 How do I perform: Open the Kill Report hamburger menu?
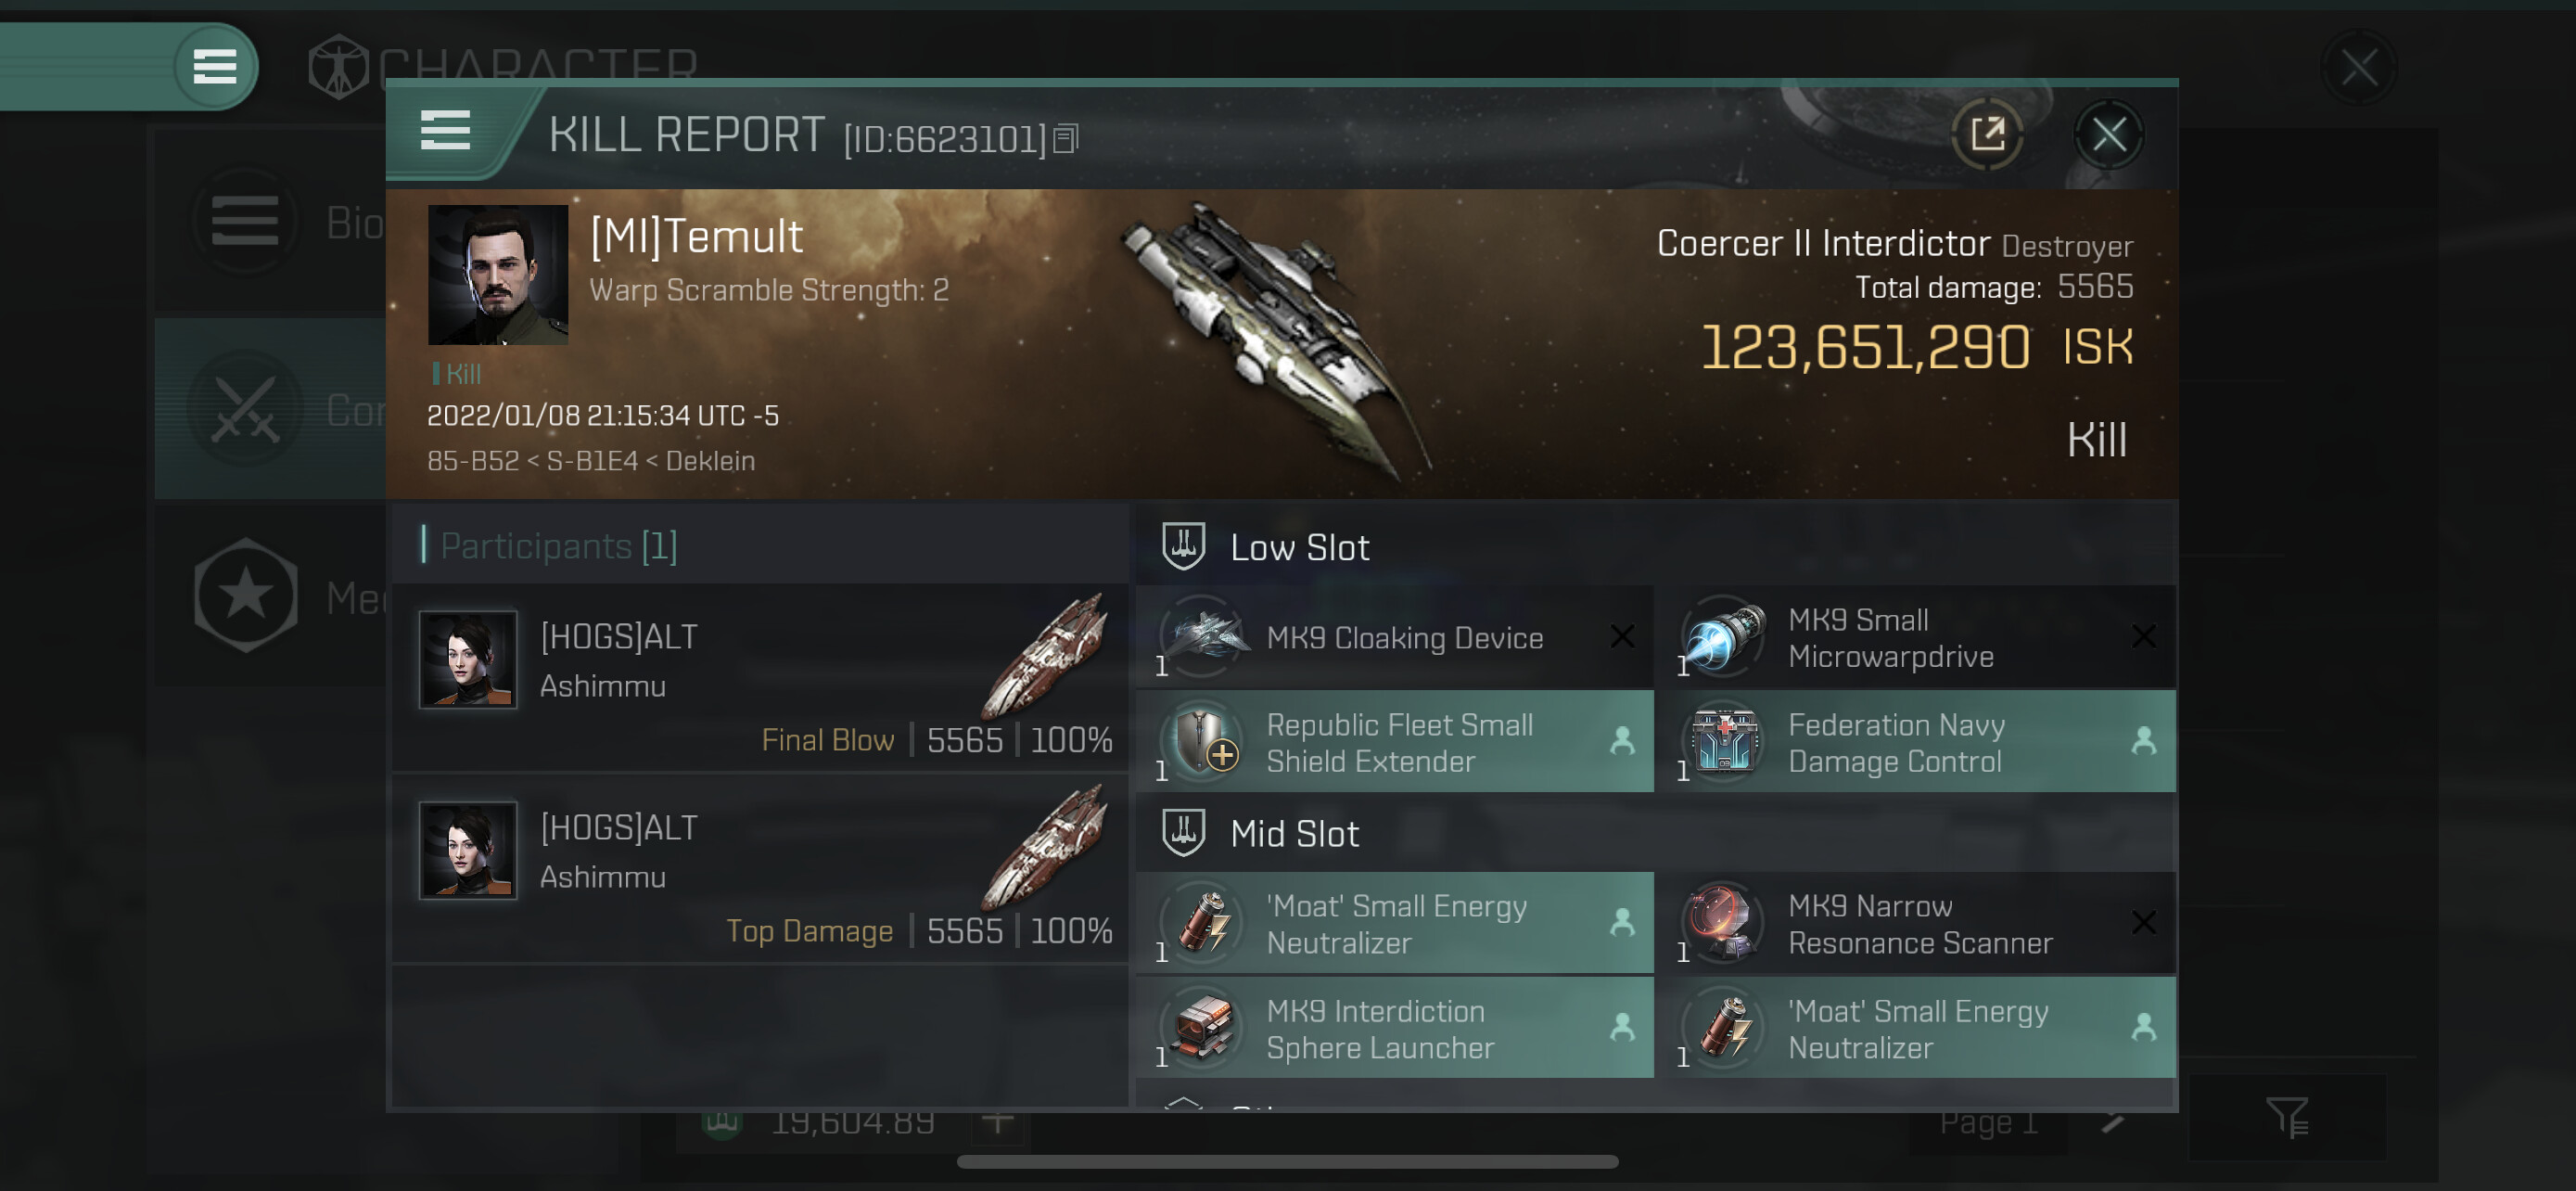click(x=445, y=131)
